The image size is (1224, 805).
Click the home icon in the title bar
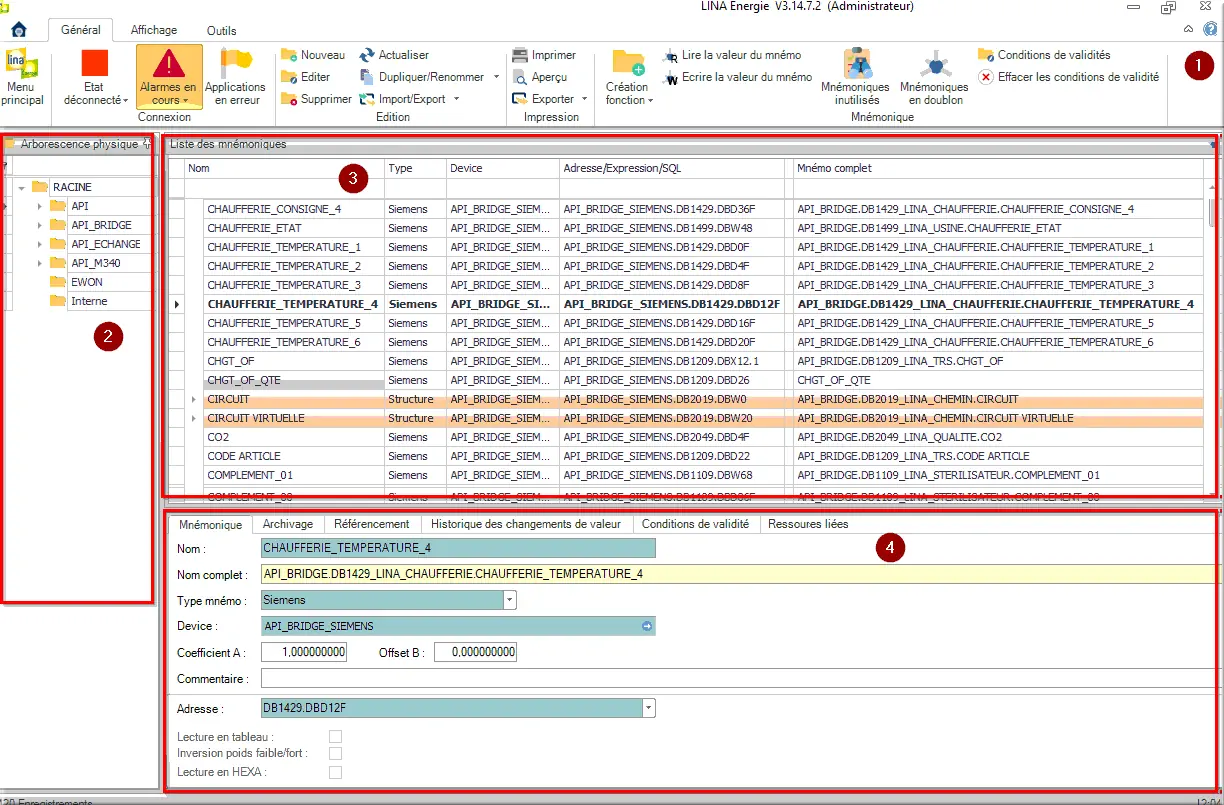(x=18, y=29)
